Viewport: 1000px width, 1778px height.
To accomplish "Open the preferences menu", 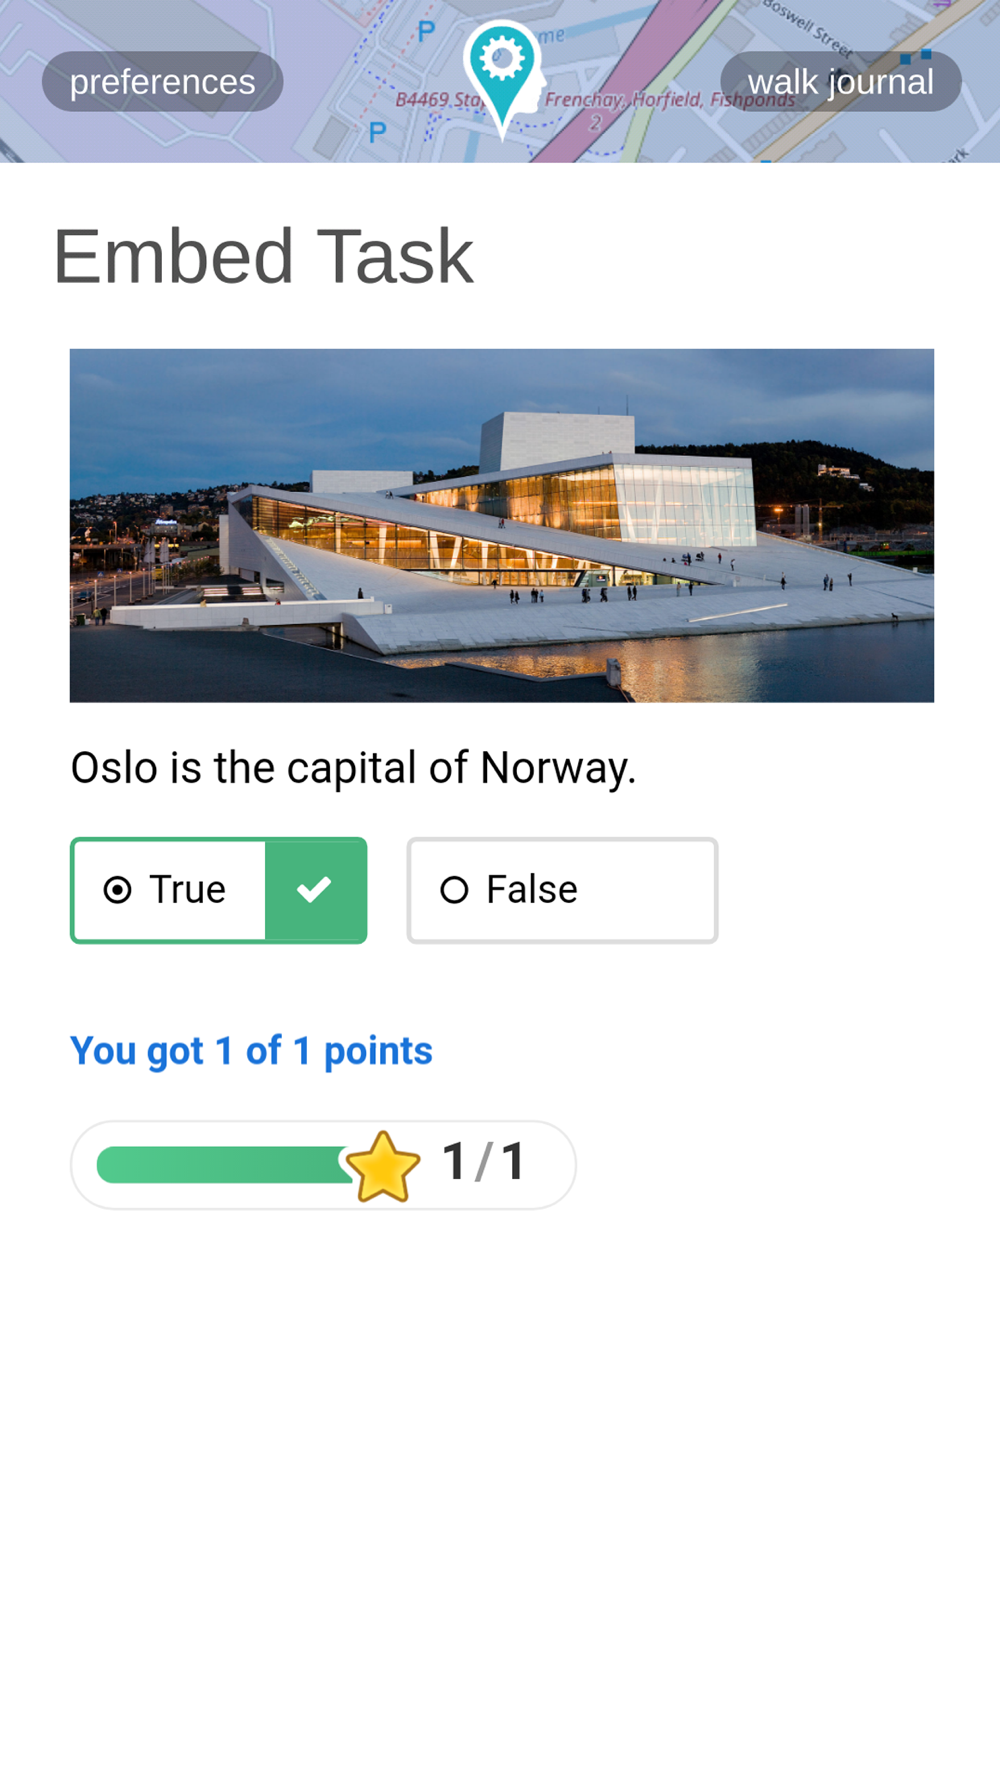I will click(162, 81).
